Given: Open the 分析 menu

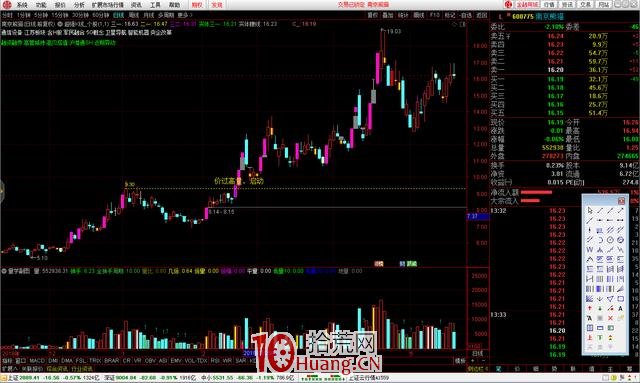Looking at the screenshot, I should (x=79, y=5).
